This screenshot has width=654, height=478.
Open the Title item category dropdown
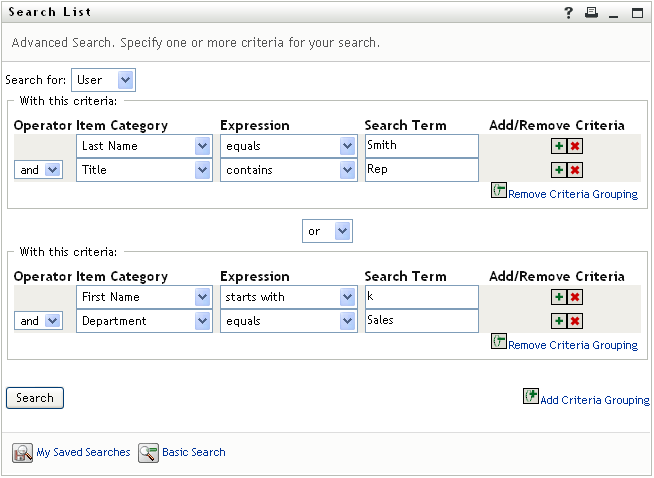(144, 170)
